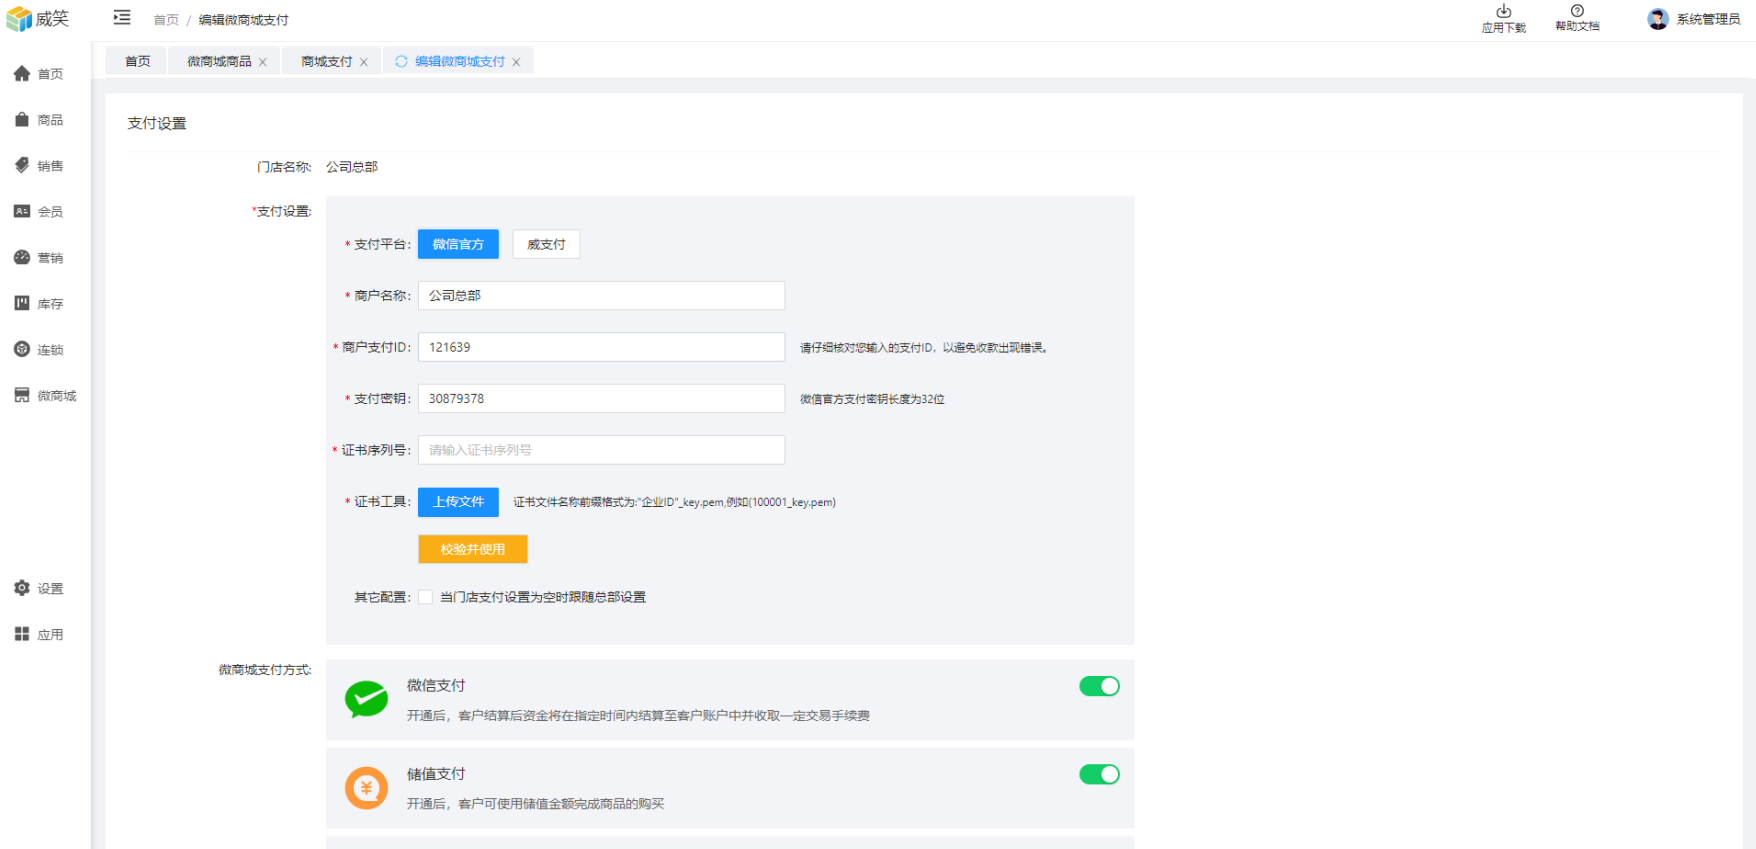The image size is (1756, 849).
Task: Open the 会员 member card icon
Action: pyautogui.click(x=22, y=212)
